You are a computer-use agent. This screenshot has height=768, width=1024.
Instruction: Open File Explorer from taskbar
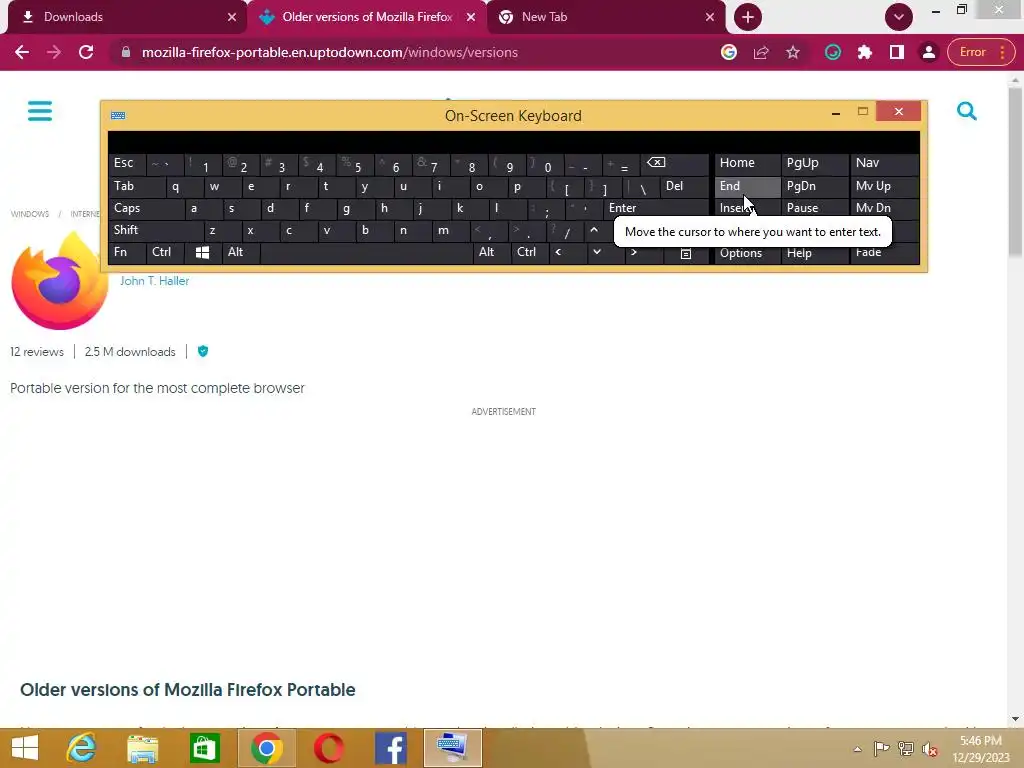pyautogui.click(x=143, y=748)
